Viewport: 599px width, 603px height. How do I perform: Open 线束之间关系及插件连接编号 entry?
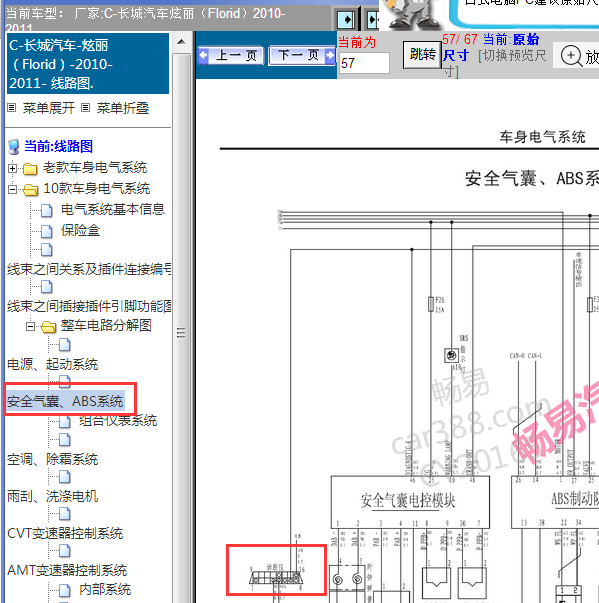tap(89, 269)
